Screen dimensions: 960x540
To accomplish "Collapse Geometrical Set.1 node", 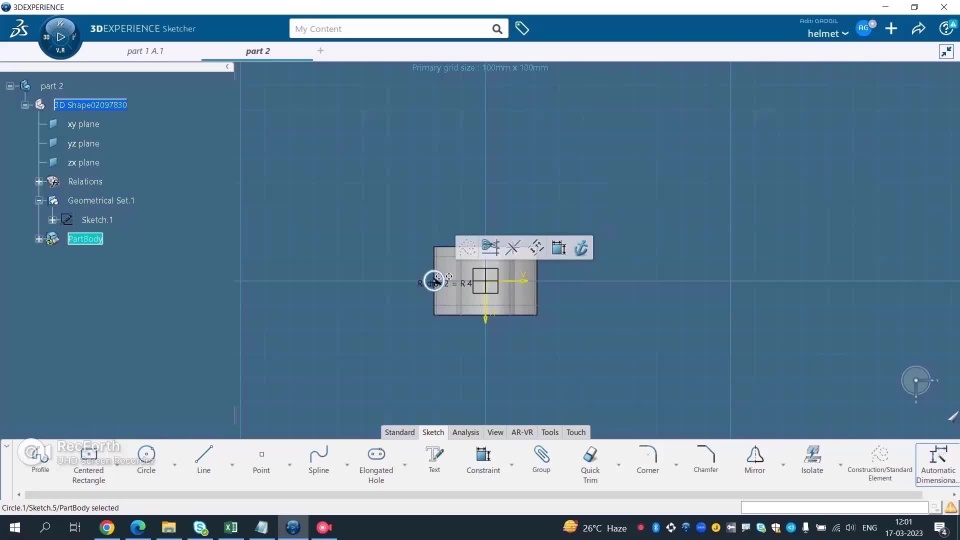I will coord(39,201).
